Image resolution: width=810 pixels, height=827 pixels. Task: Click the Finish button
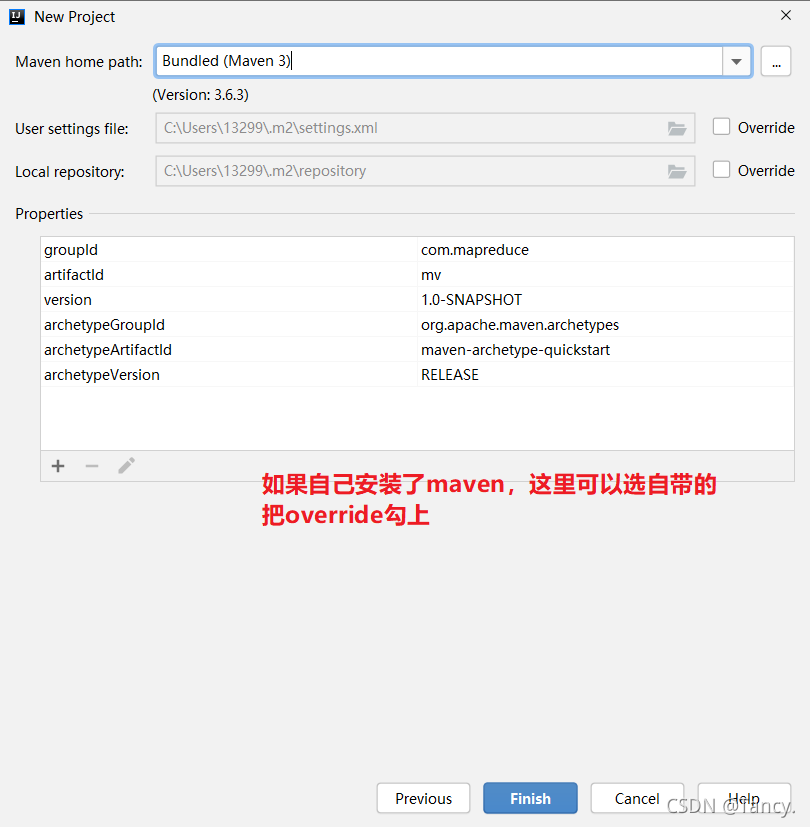(530, 798)
